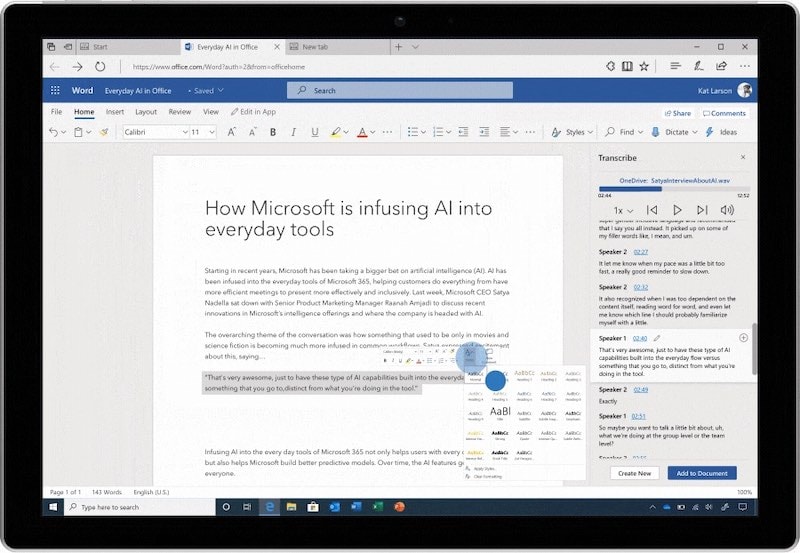Skip back in the audio recording
Image resolution: width=800 pixels, height=553 pixels.
(652, 210)
